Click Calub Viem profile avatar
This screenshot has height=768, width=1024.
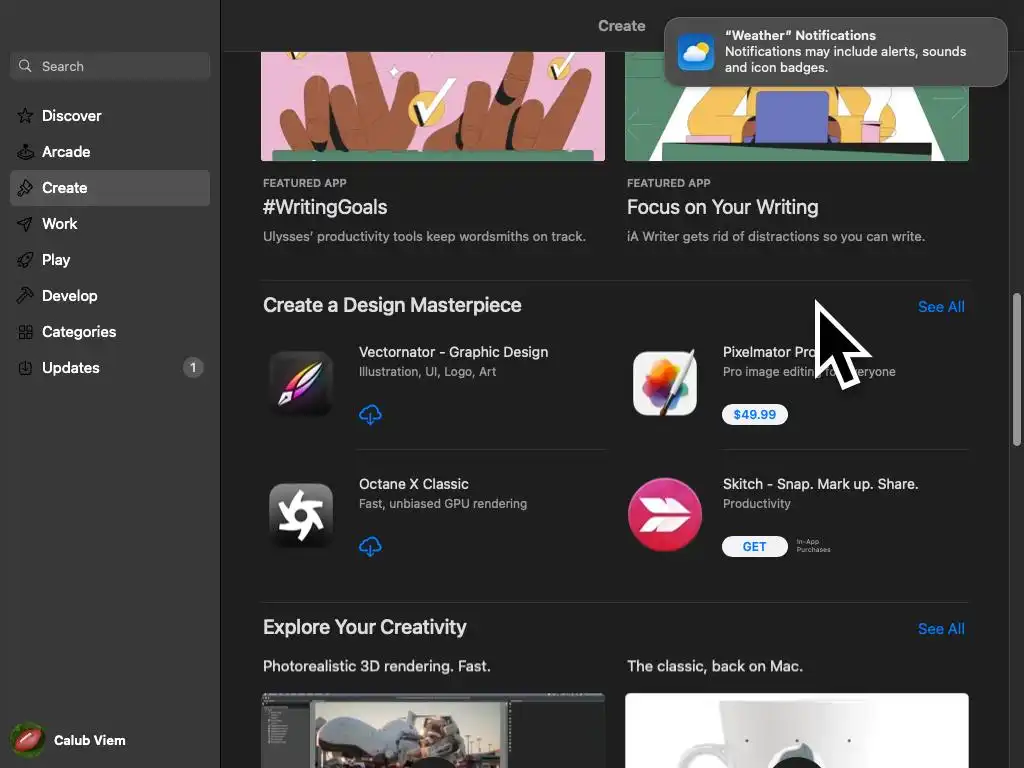(27, 740)
